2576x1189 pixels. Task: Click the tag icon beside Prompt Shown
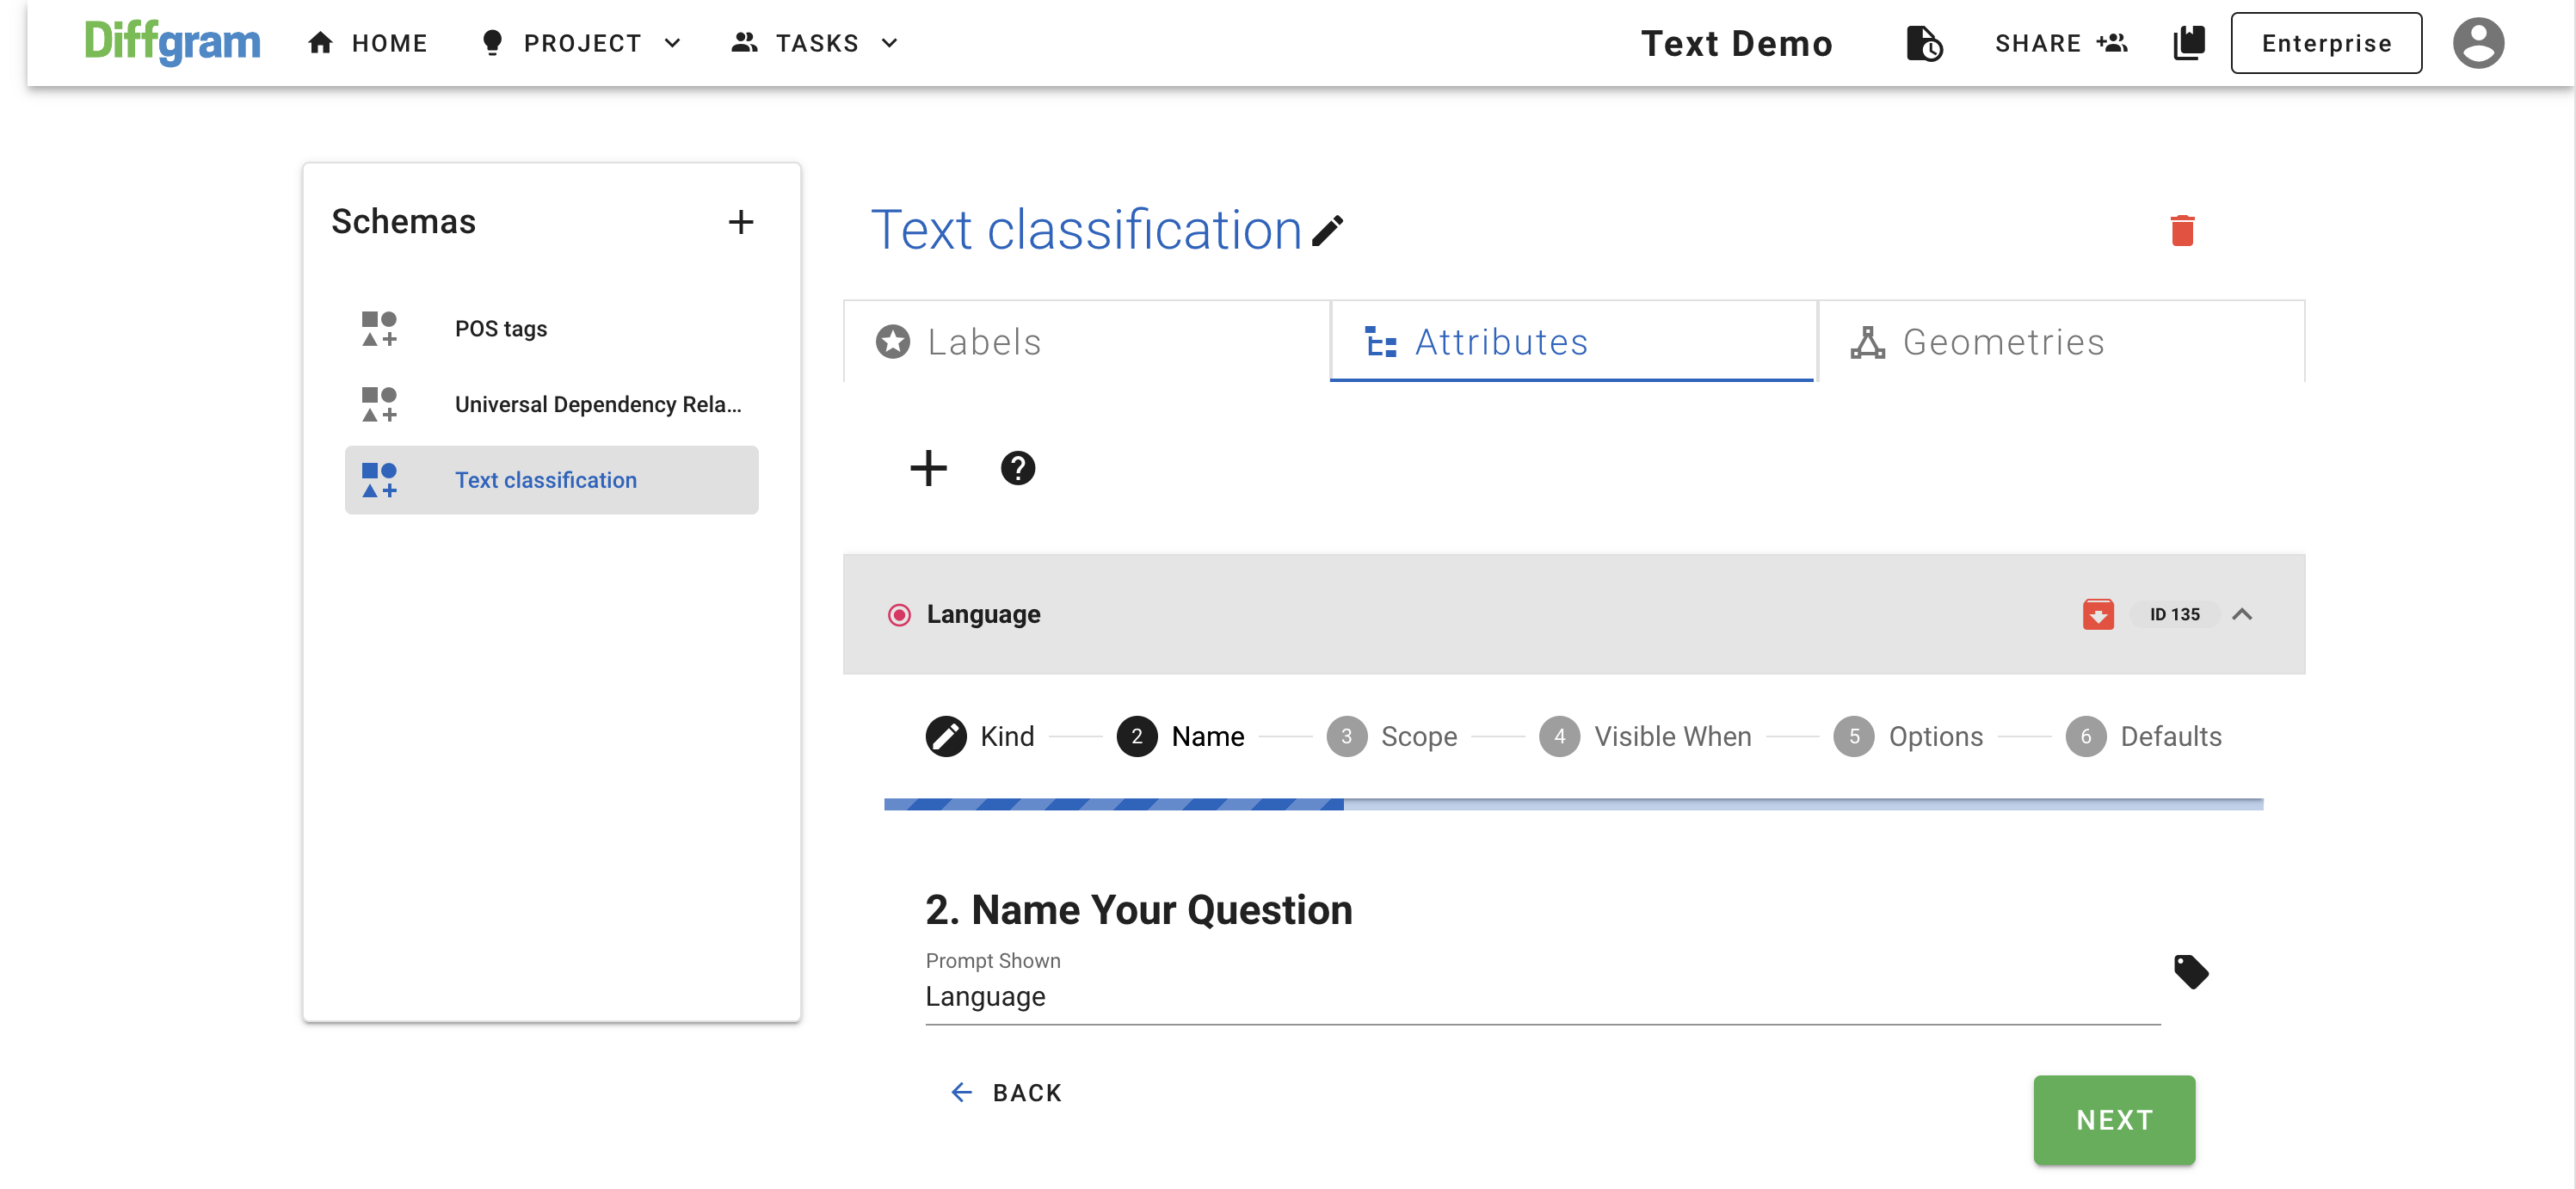tap(2190, 971)
